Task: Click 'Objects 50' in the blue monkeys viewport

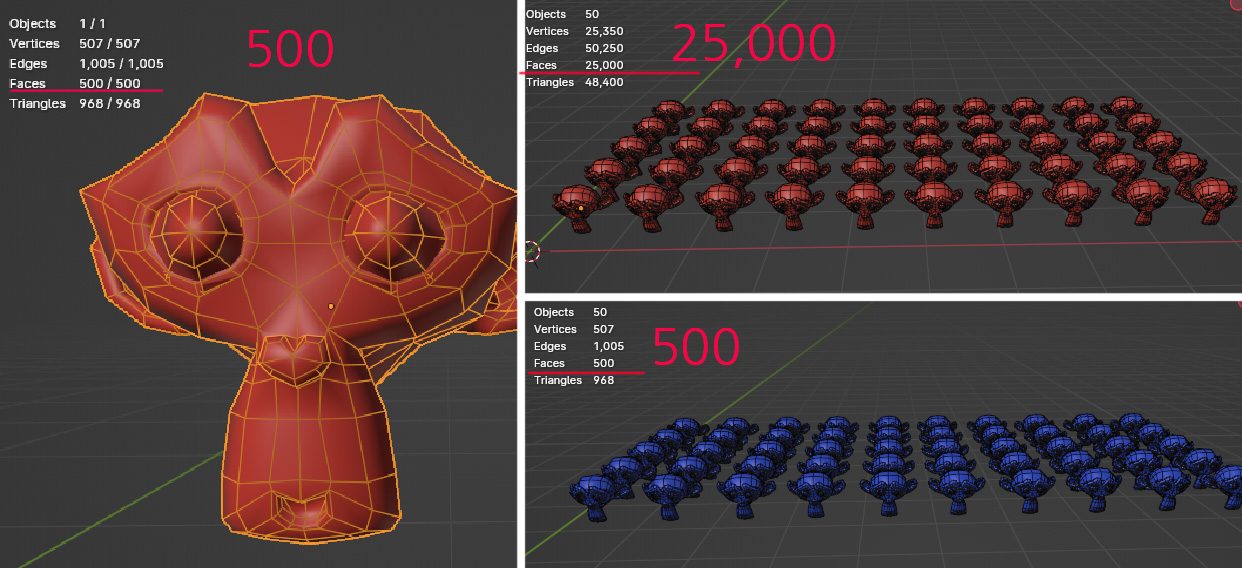Action: click(x=571, y=312)
